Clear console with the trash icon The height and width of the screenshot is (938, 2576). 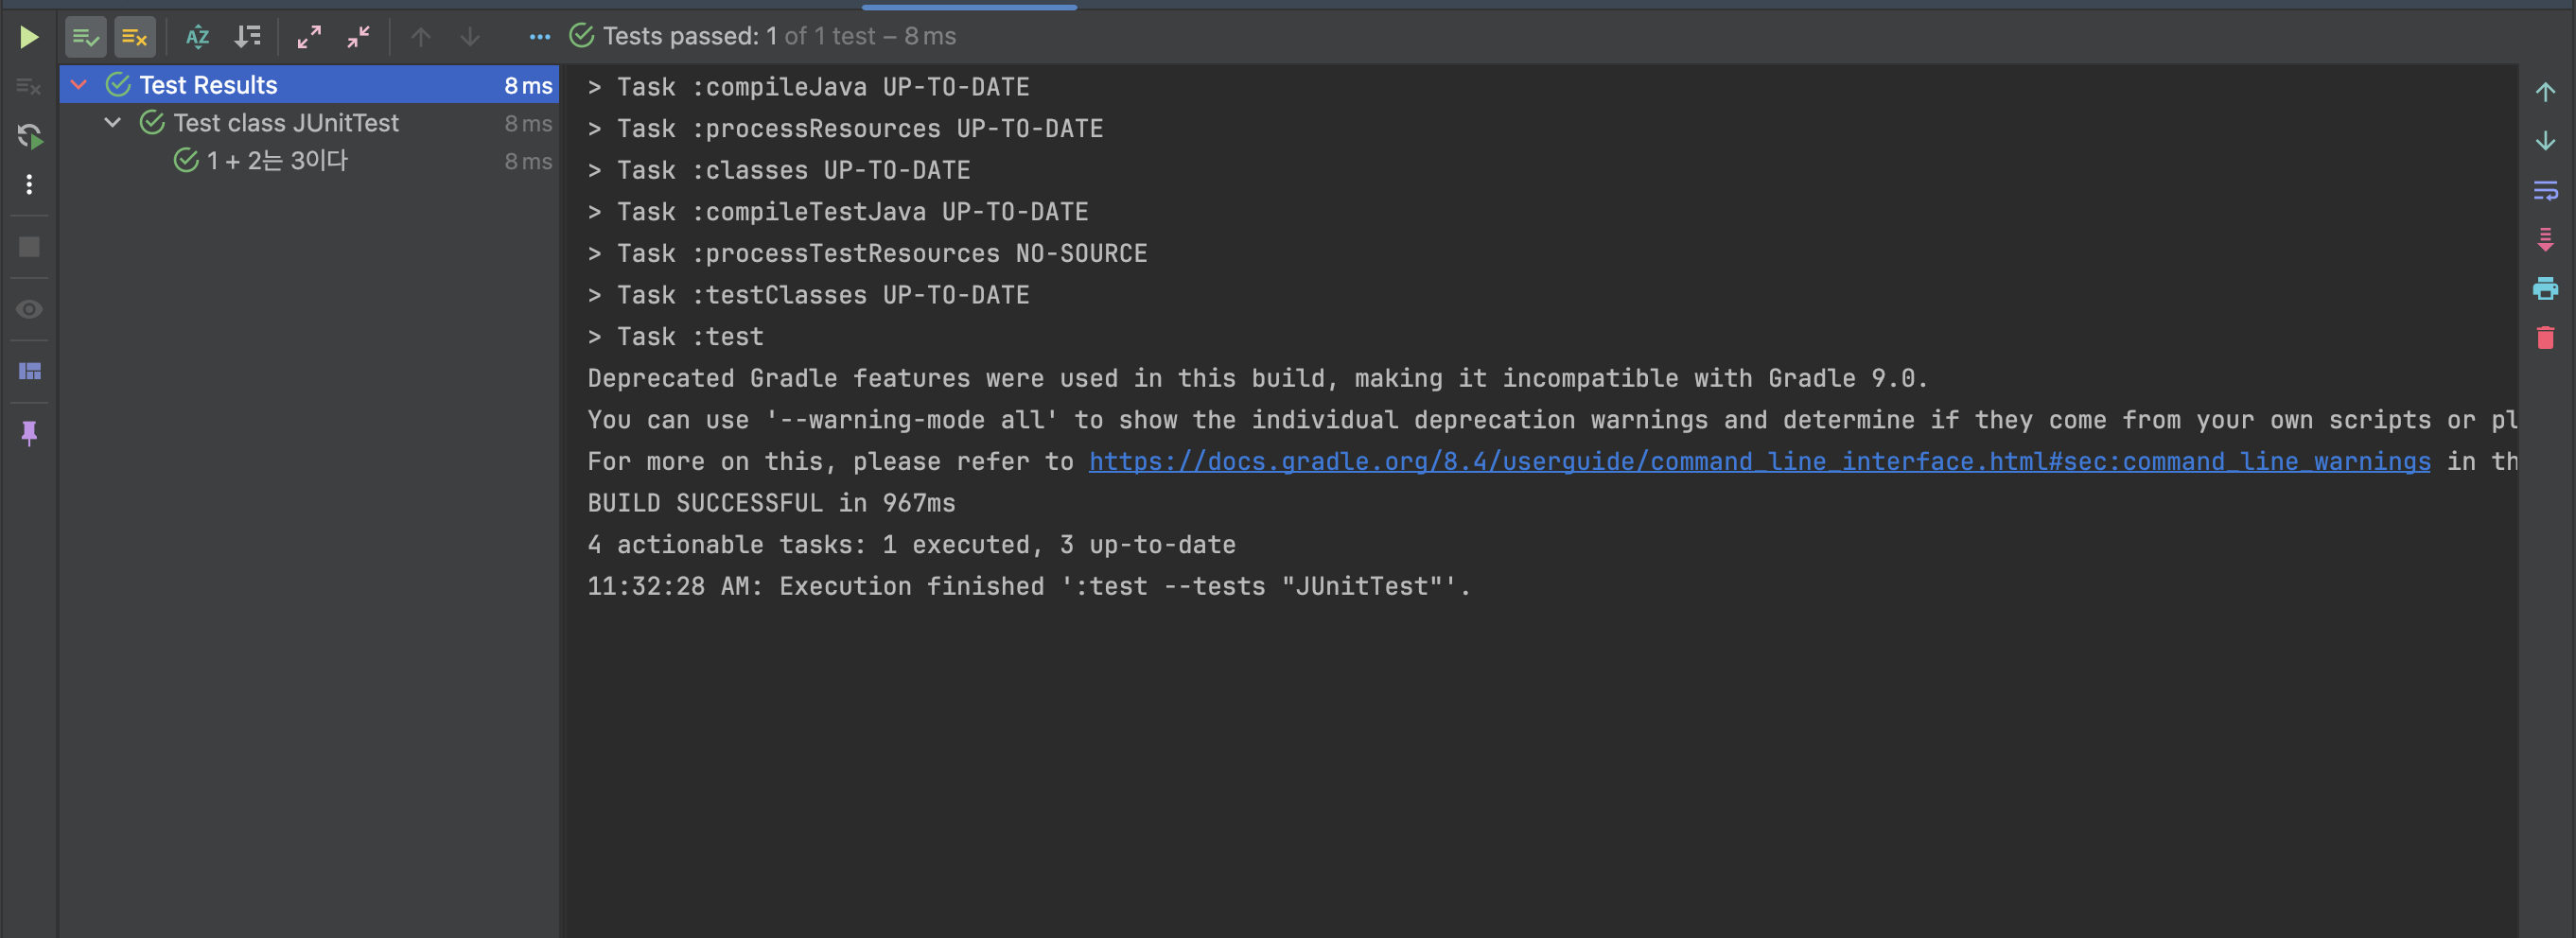click(2545, 338)
